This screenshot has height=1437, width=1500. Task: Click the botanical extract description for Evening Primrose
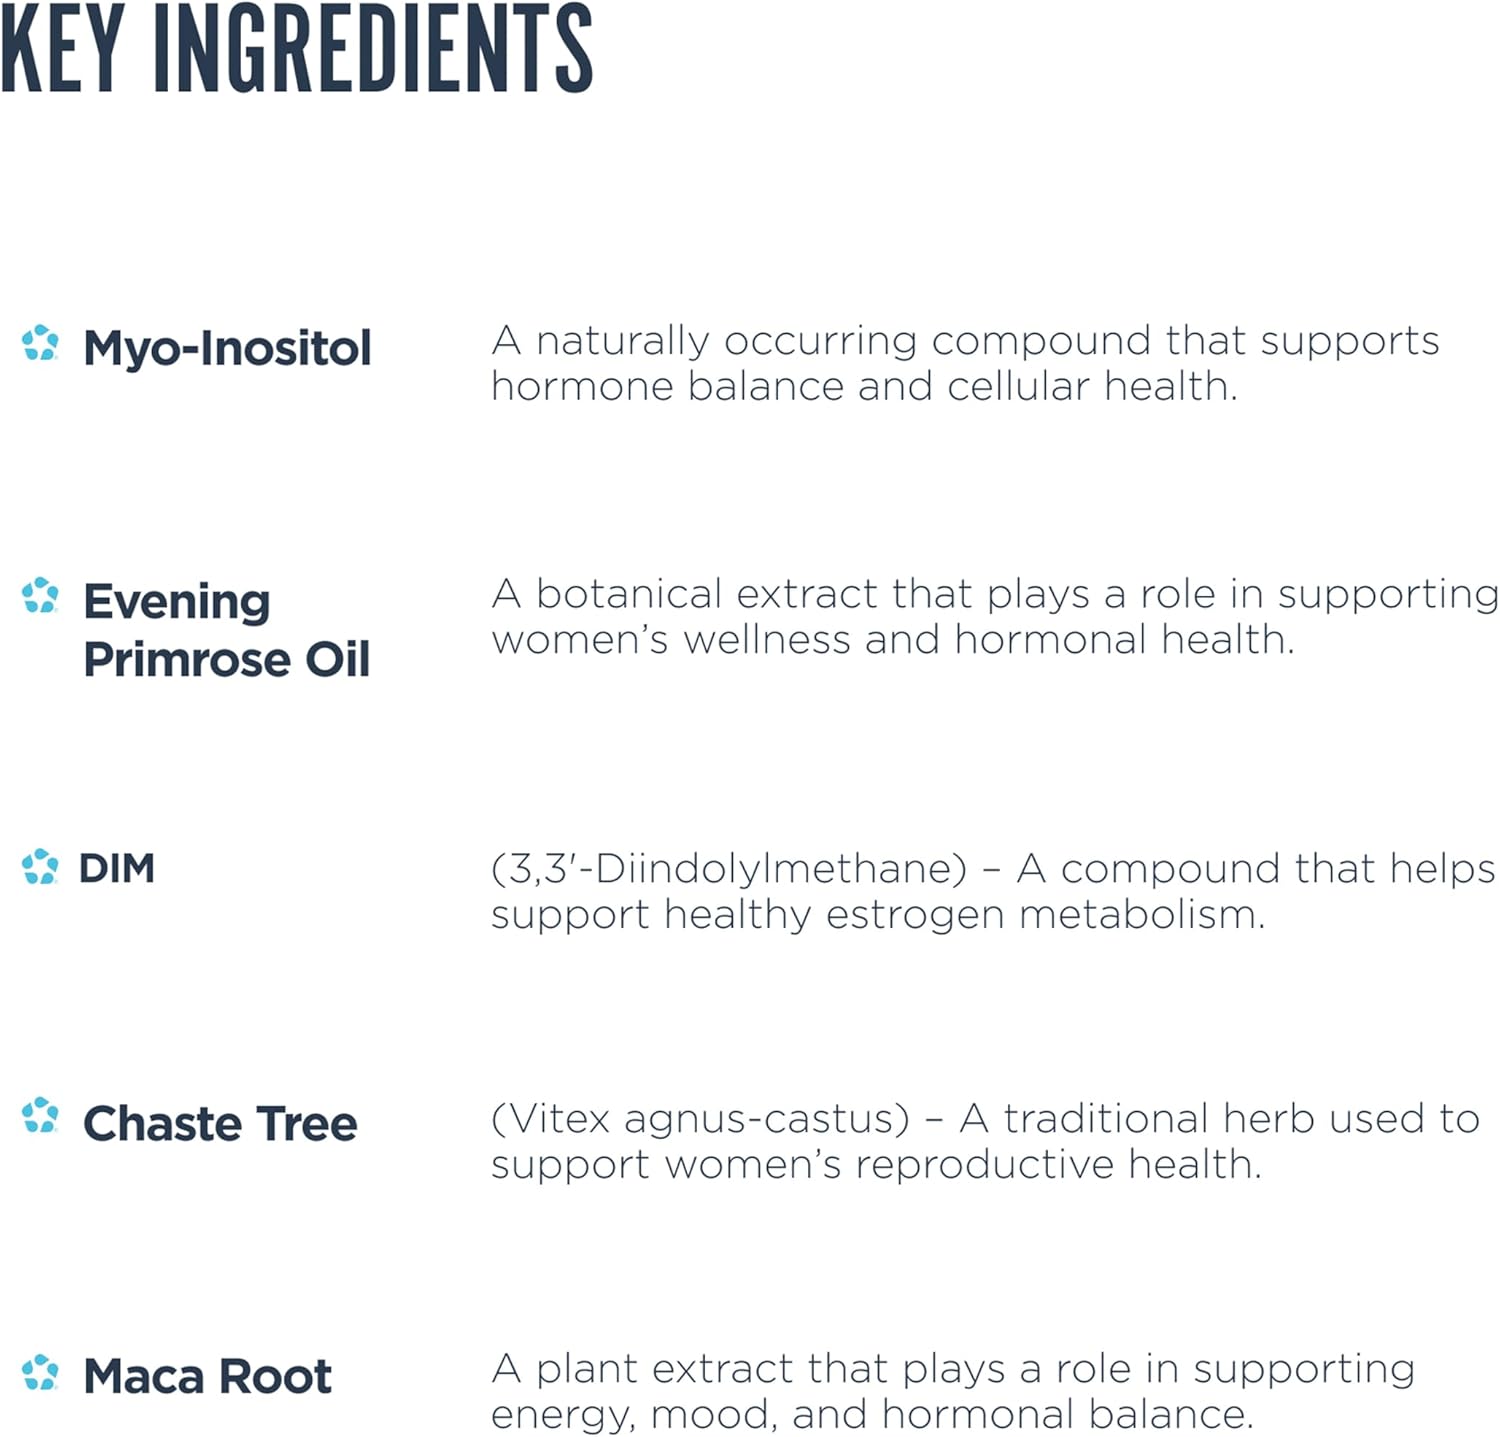[x=994, y=616]
